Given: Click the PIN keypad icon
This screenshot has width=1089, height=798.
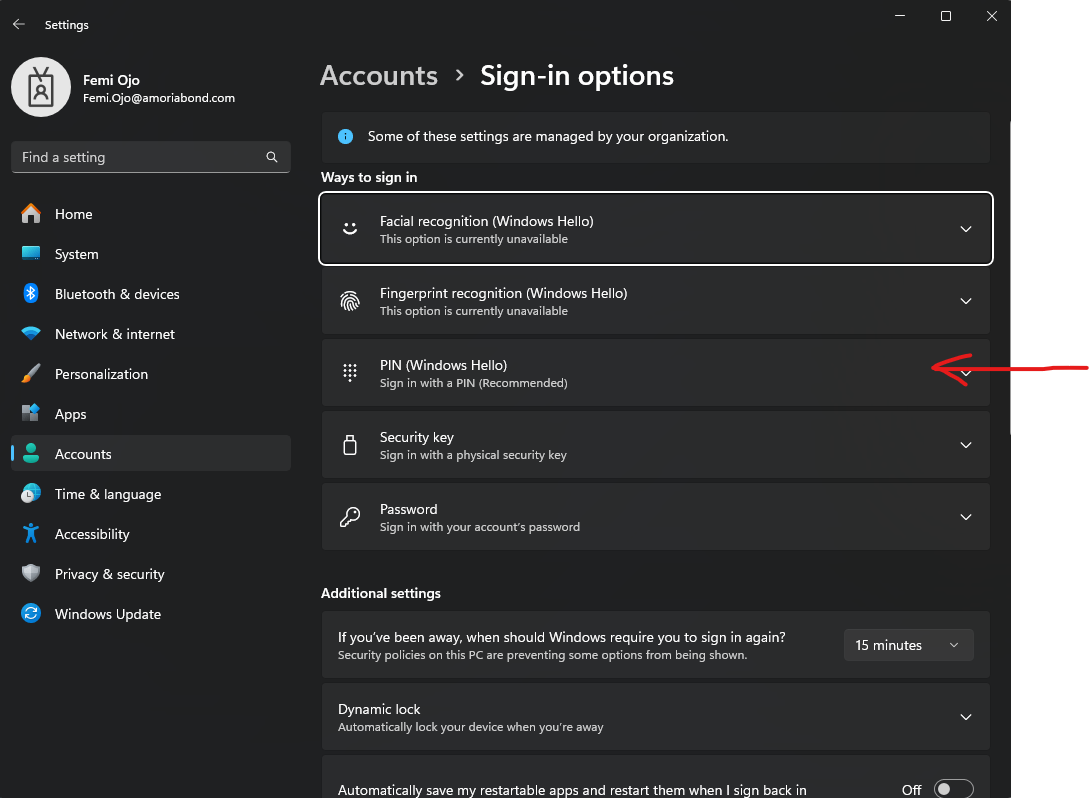Looking at the screenshot, I should (350, 373).
